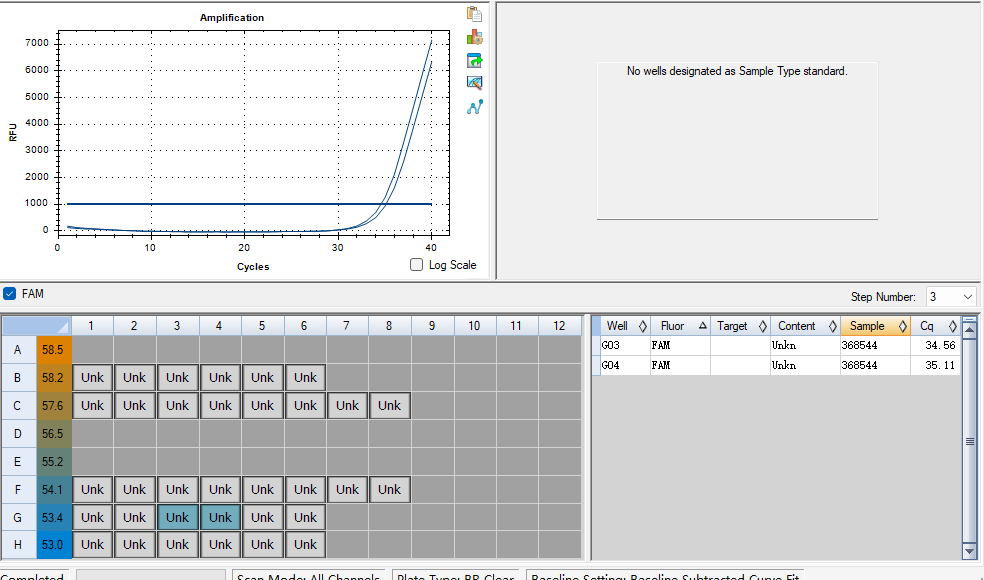Screen dimensions: 984x580
Task: Select plate row F header
Action: coord(19,490)
